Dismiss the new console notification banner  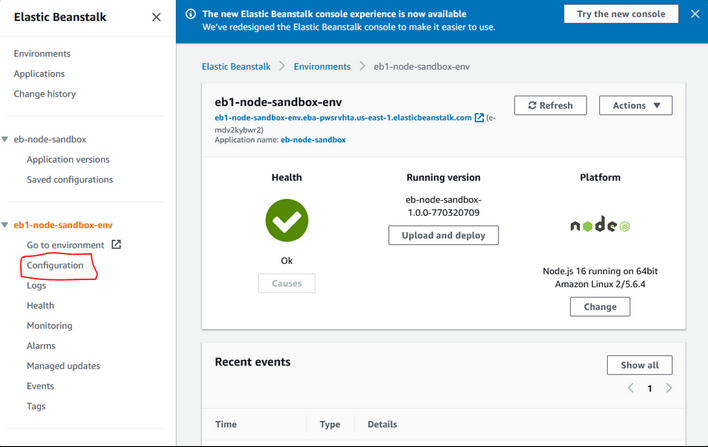[x=693, y=14]
